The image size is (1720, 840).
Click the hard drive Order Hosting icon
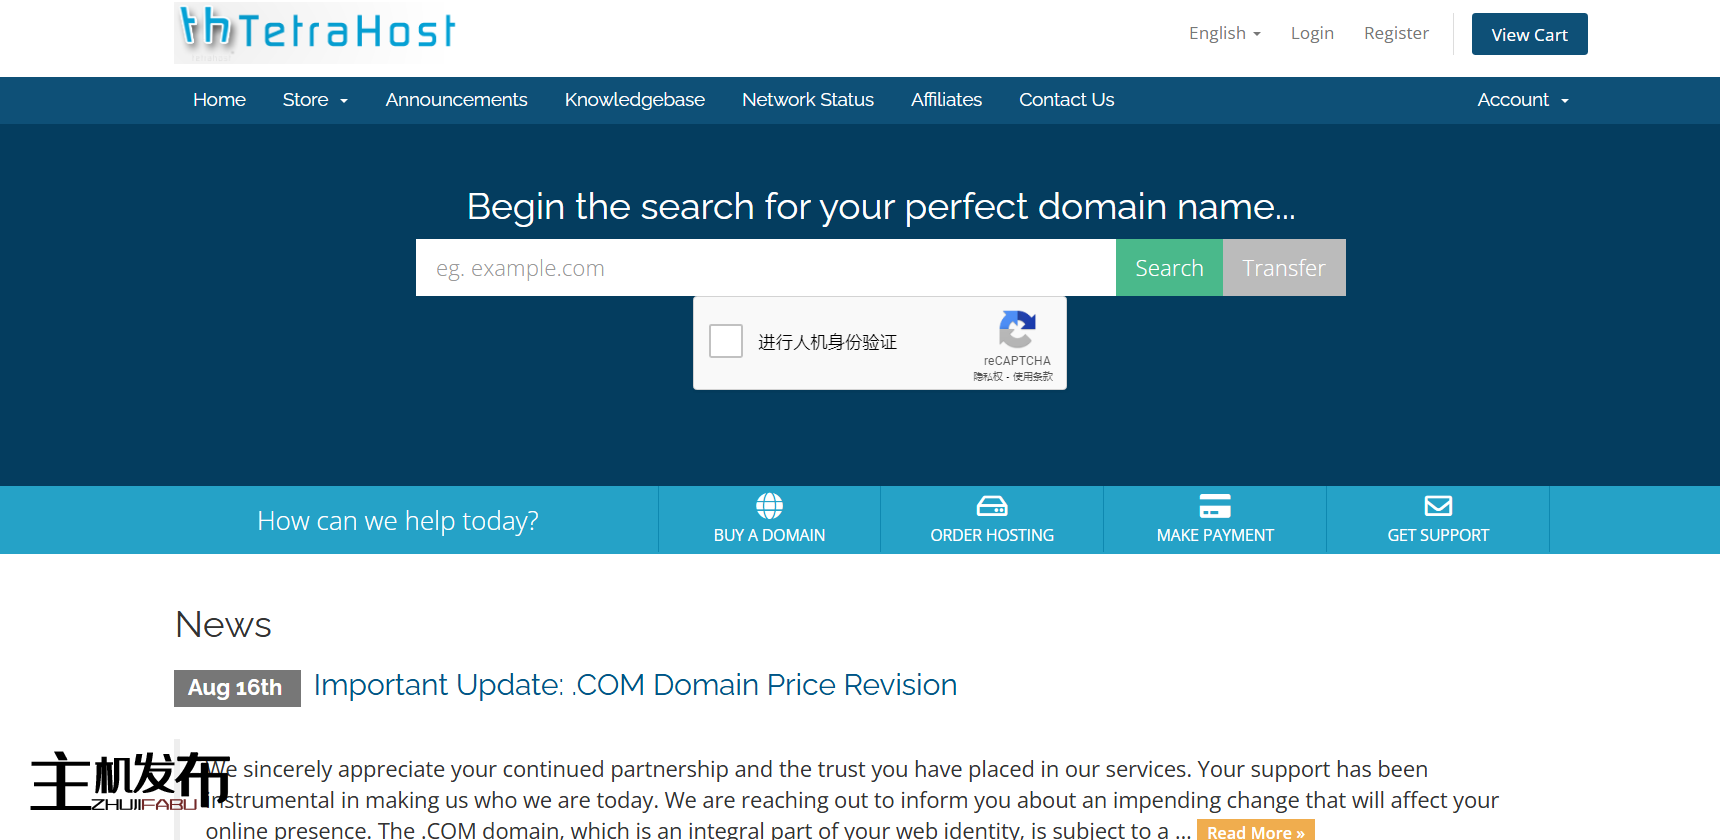[991, 506]
